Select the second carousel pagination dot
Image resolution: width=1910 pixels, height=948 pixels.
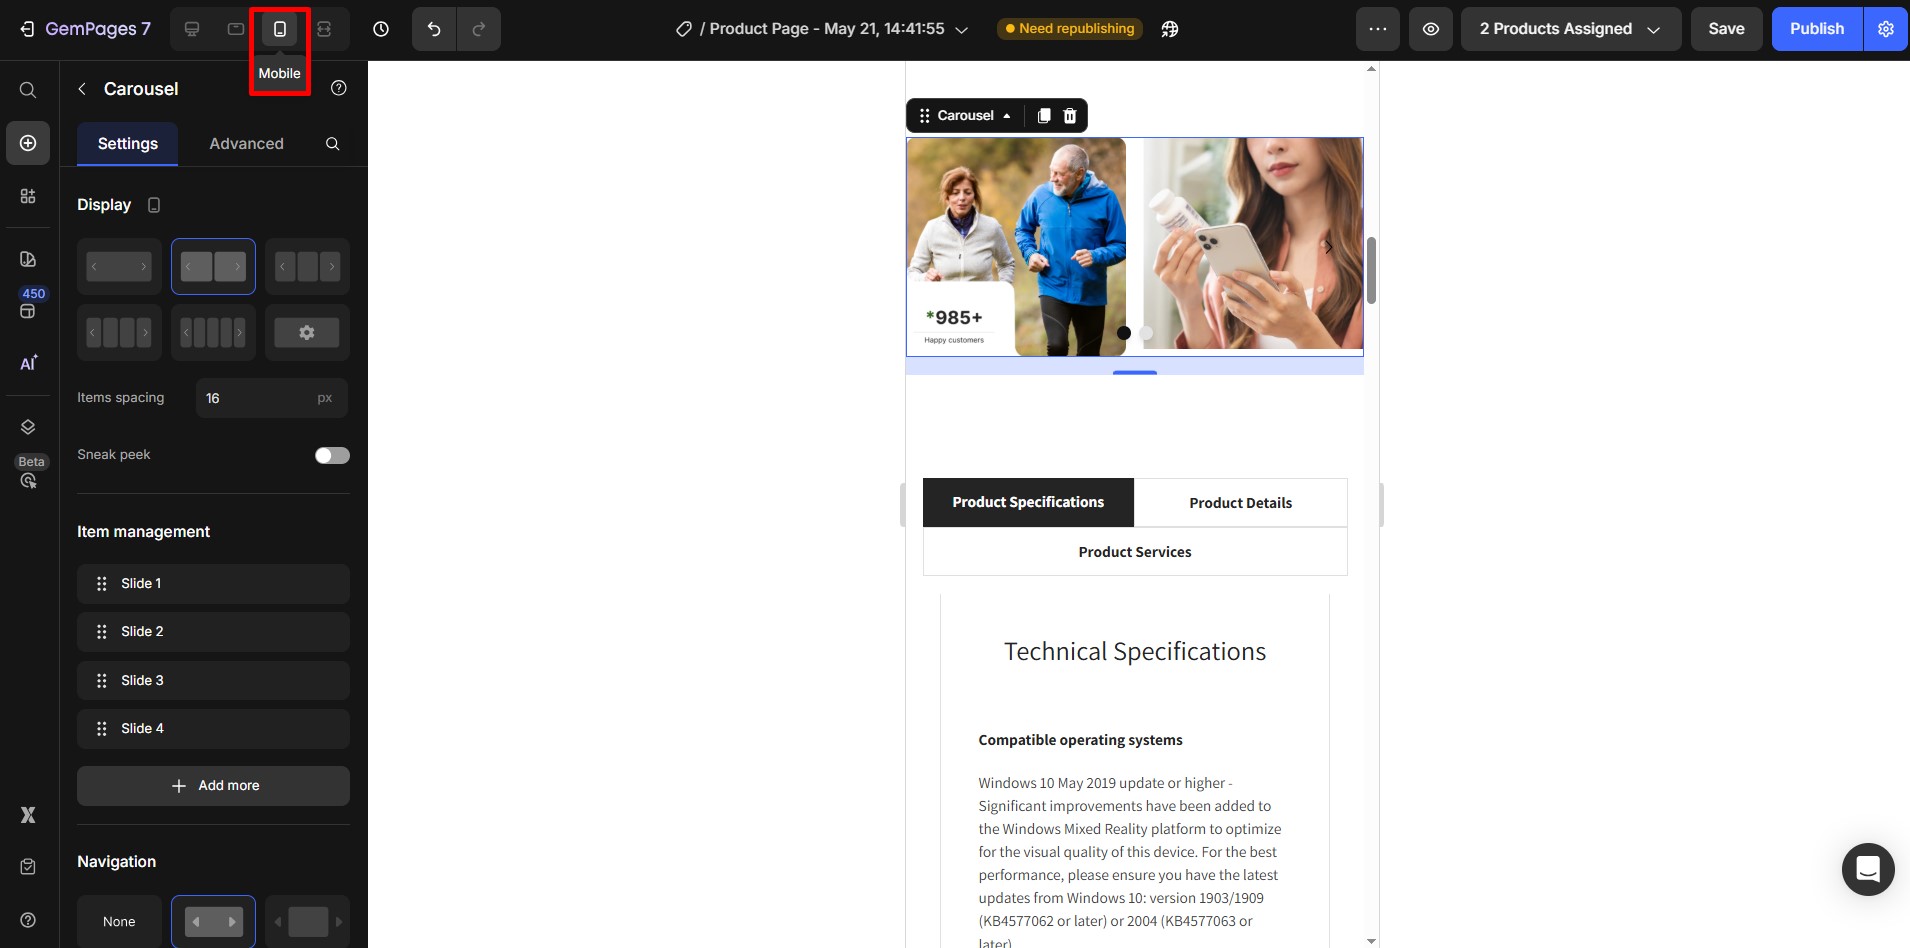[x=1146, y=333]
